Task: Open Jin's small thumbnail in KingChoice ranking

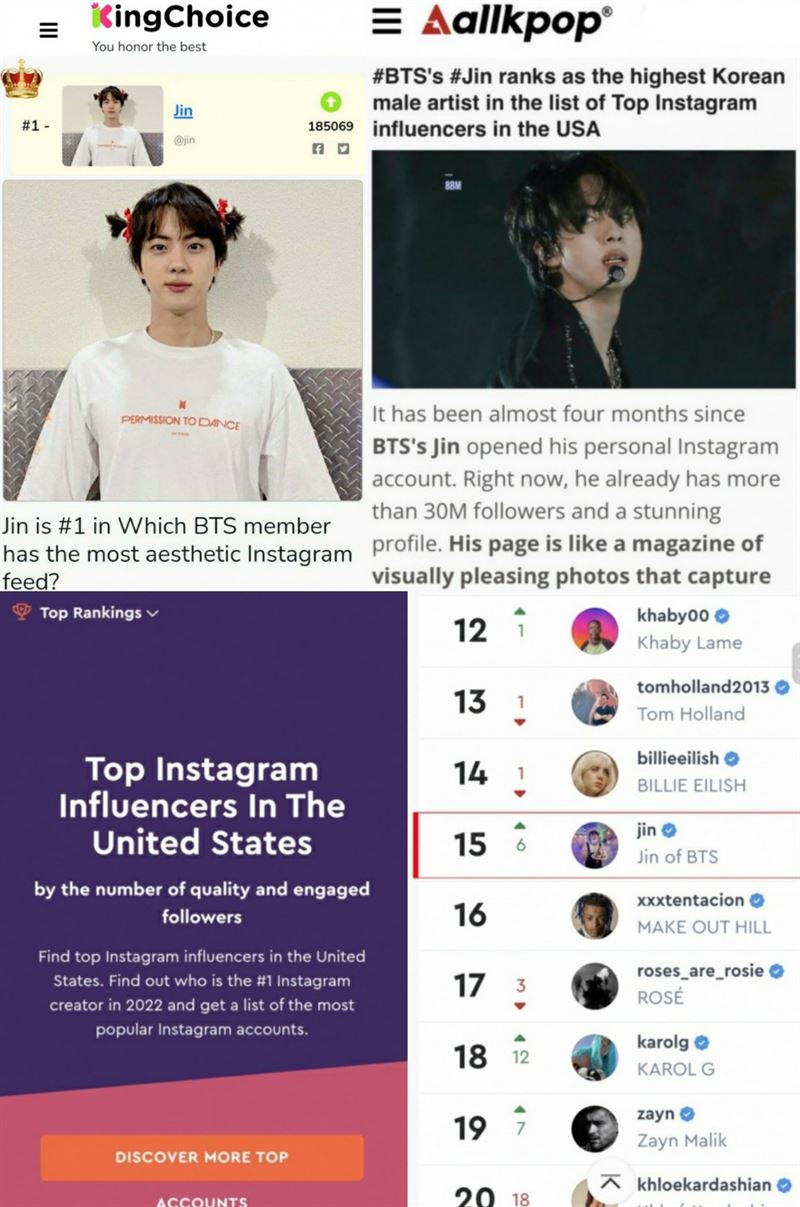Action: coord(112,126)
